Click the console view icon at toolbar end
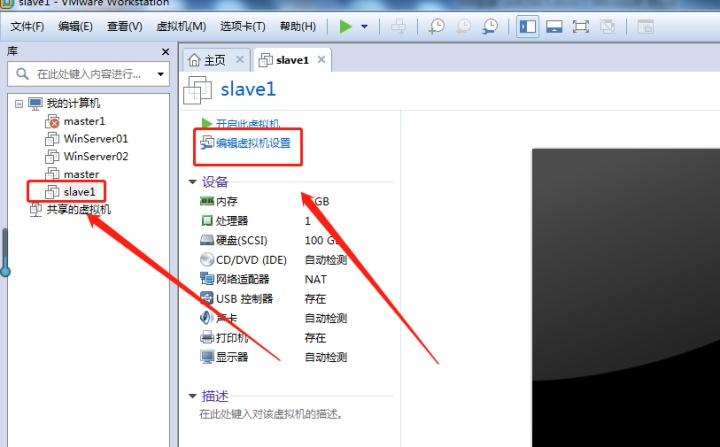This screenshot has height=447, width=720. [645, 27]
